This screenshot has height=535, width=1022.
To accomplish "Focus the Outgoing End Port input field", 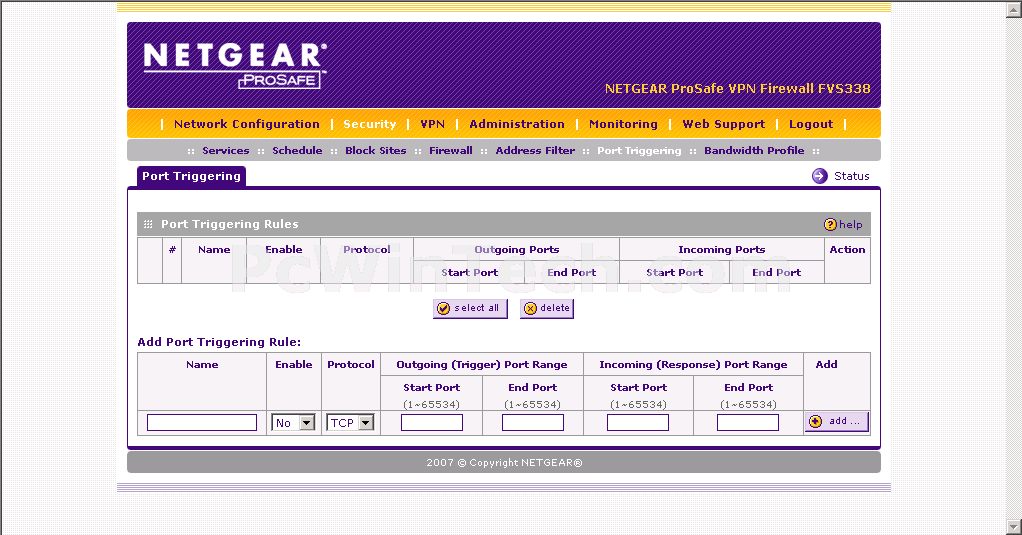I will point(533,422).
